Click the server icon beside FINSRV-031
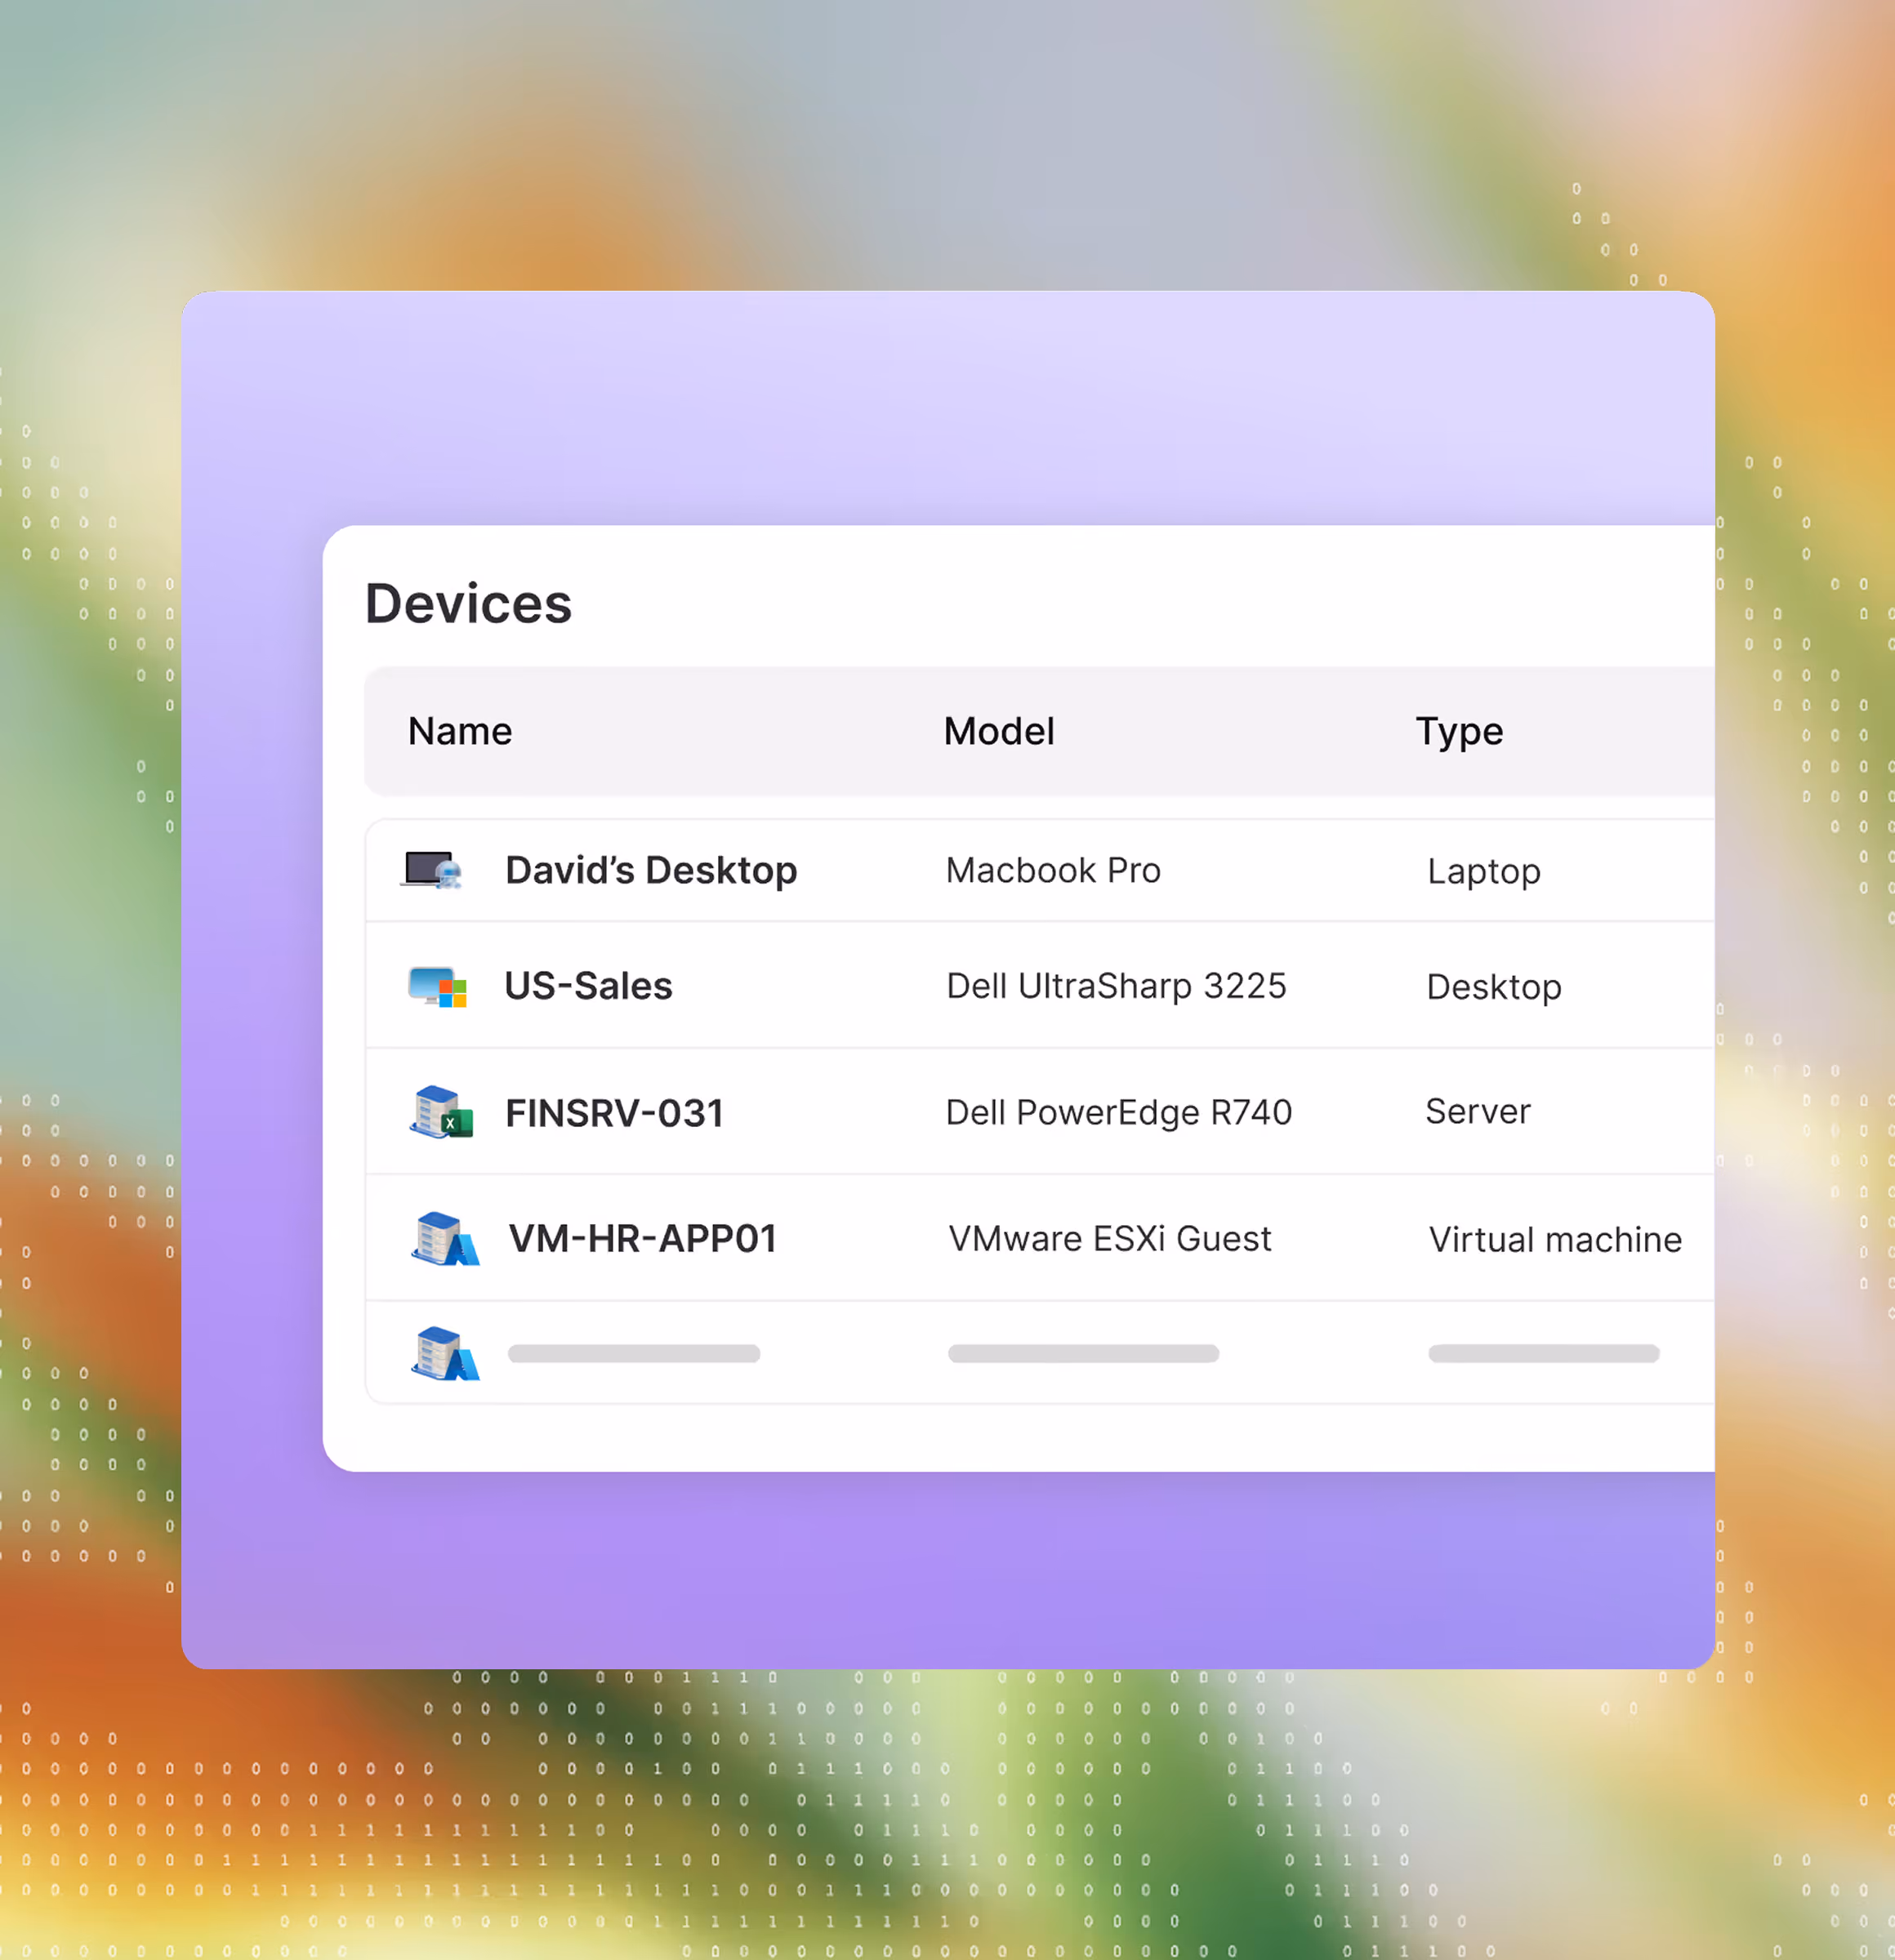This screenshot has width=1895, height=1960. tap(441, 1112)
